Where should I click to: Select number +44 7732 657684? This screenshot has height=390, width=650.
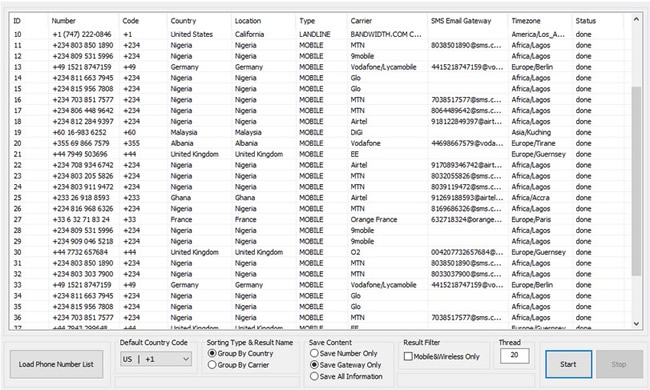point(80,252)
